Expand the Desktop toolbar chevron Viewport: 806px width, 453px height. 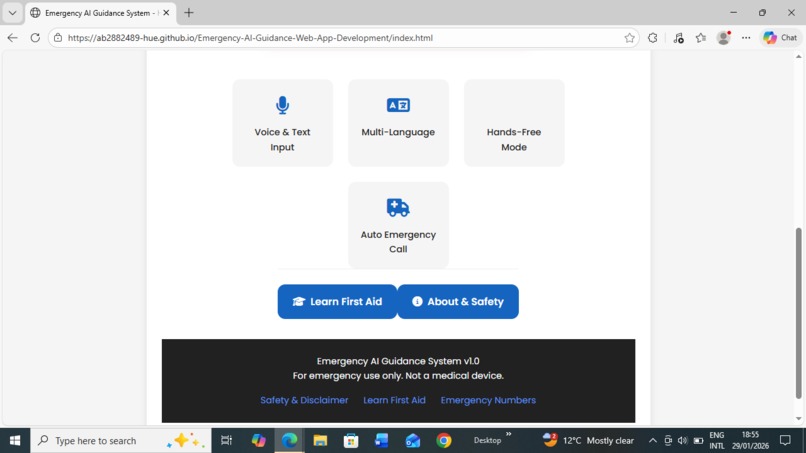(x=508, y=434)
